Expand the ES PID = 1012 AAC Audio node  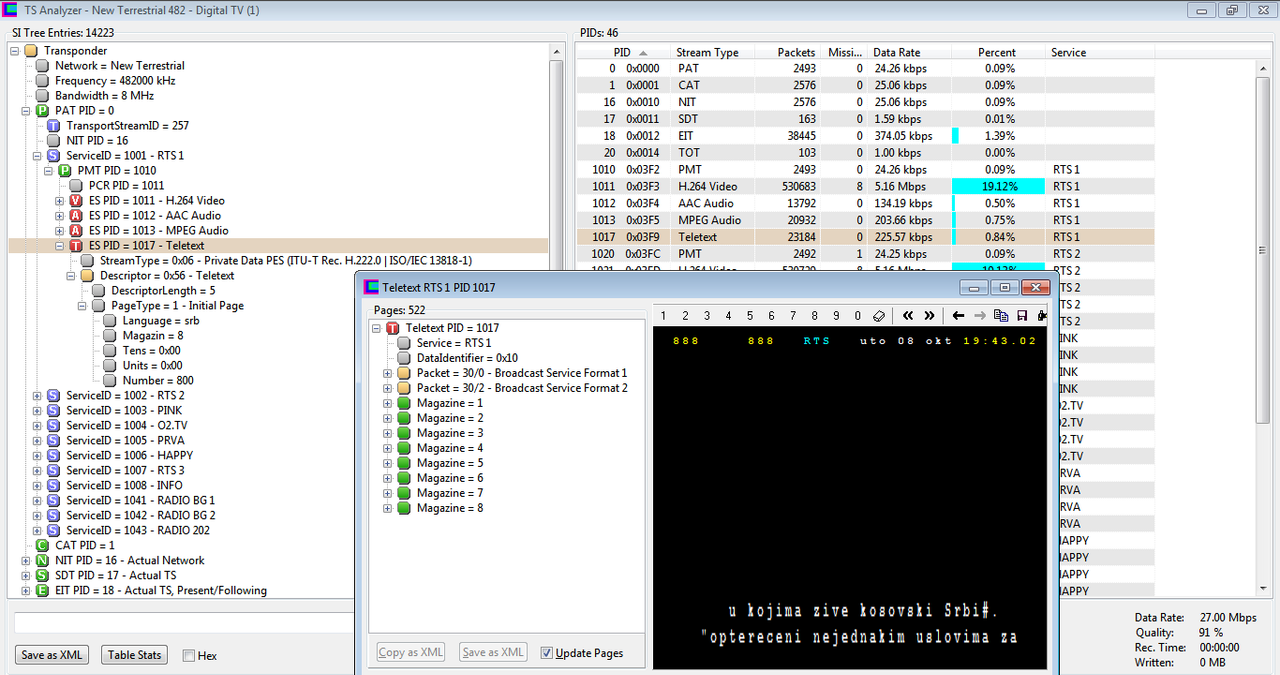pos(60,216)
